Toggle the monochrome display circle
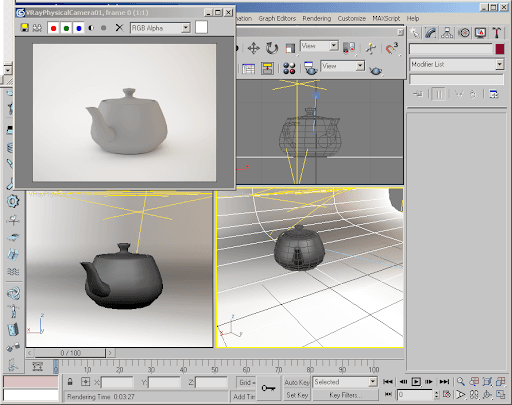The width and height of the screenshot is (512, 405). click(x=103, y=28)
